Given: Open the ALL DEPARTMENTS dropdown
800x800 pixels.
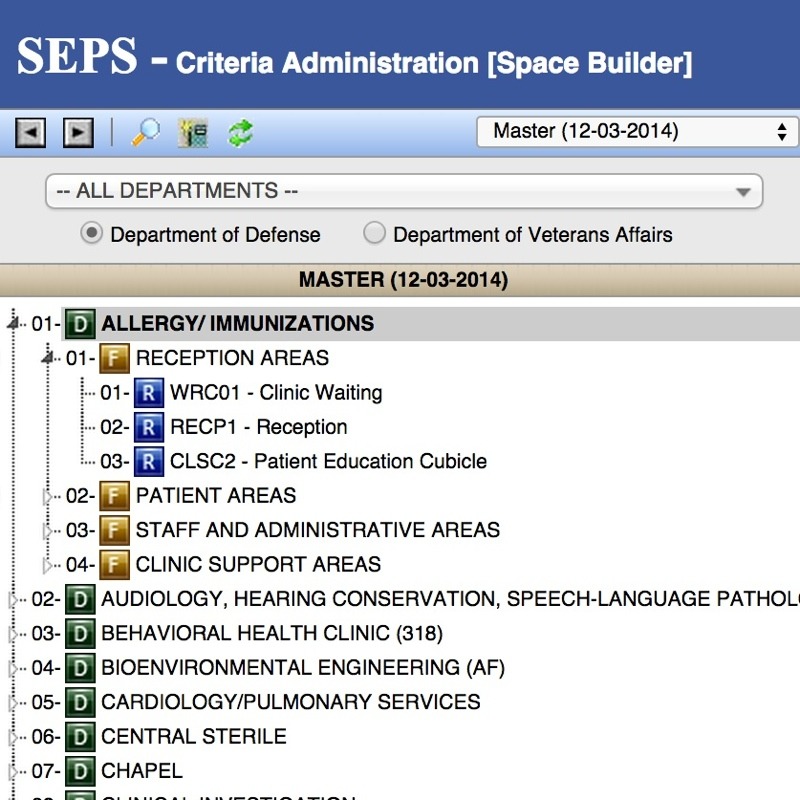Looking at the screenshot, I should click(x=404, y=191).
